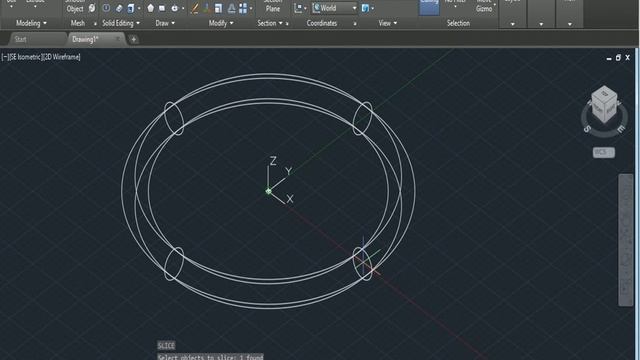Click the first Solid Editing icon
Viewport: 640px width, 360px height.
(106, 8)
